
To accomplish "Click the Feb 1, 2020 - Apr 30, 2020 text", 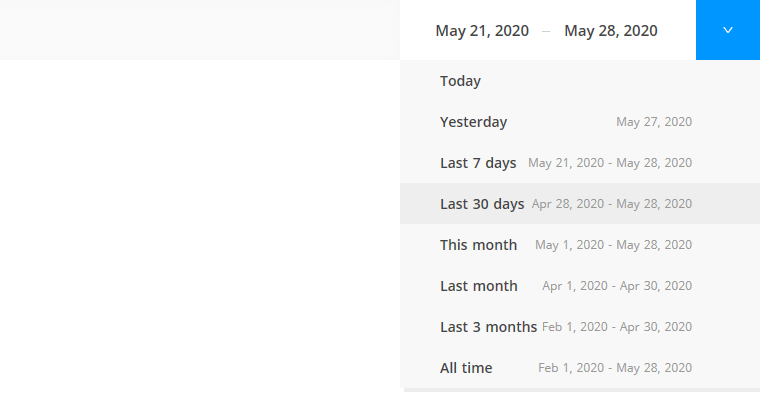I will pyautogui.click(x=617, y=327).
